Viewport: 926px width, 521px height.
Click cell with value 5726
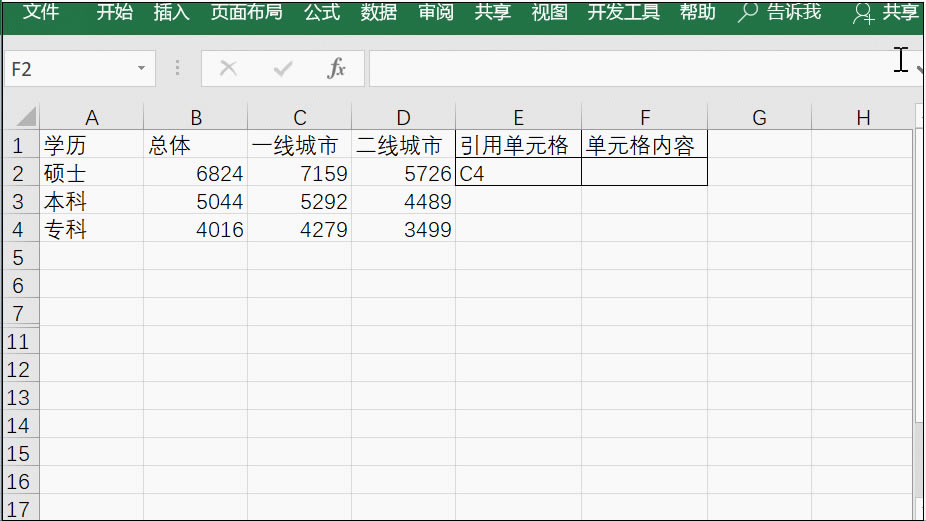pyautogui.click(x=403, y=172)
